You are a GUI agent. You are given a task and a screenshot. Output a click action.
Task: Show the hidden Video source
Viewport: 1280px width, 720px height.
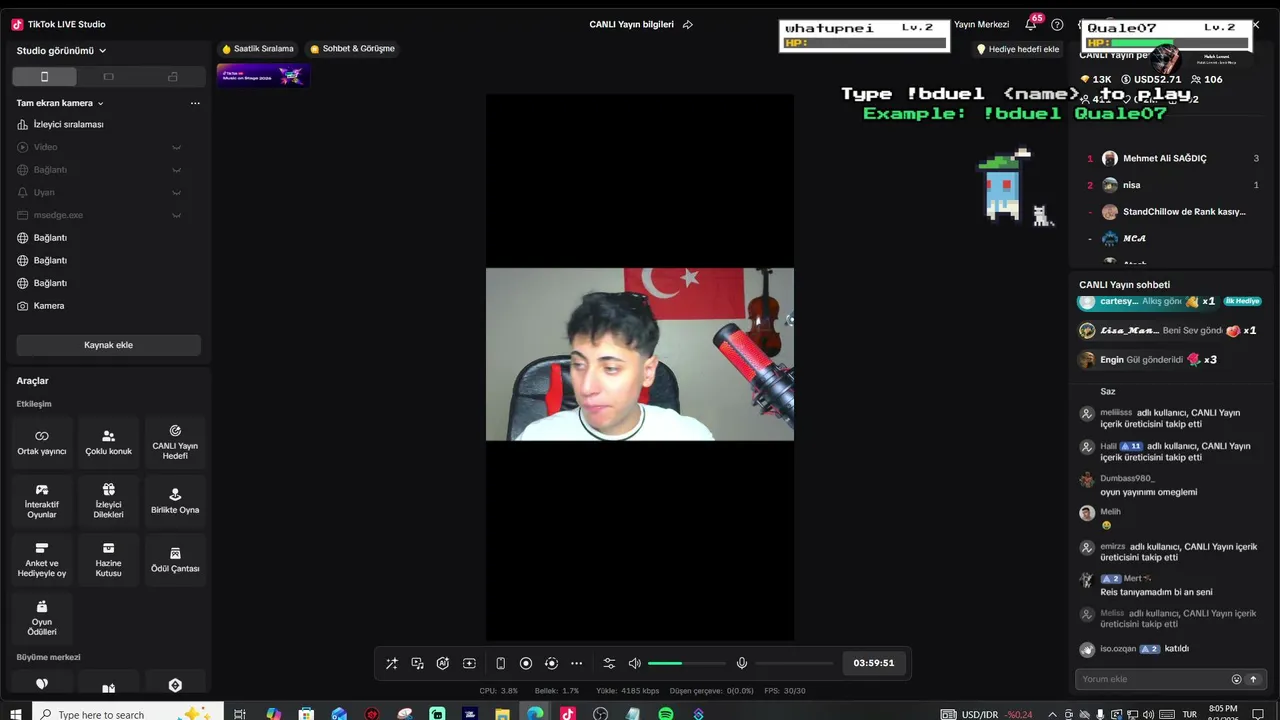click(x=176, y=147)
